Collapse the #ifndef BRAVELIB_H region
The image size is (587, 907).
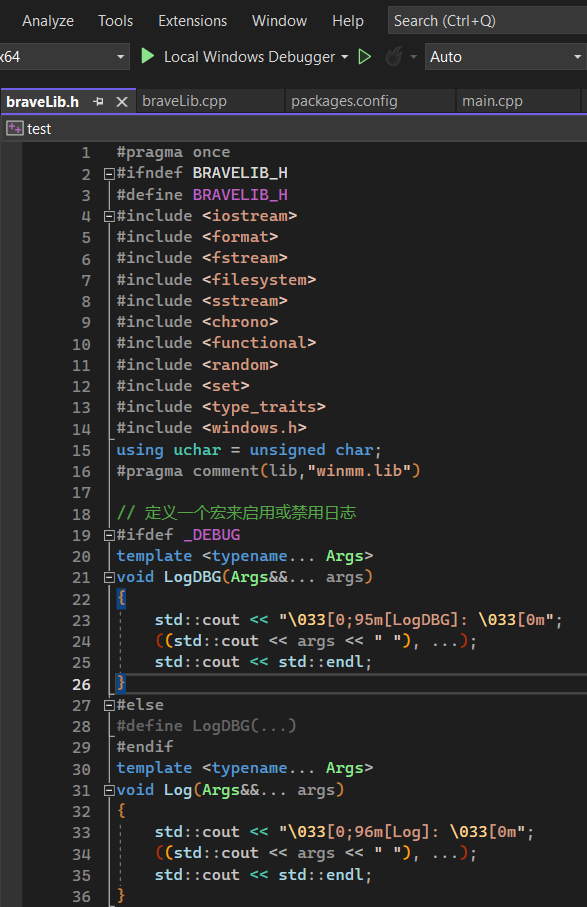pos(109,174)
